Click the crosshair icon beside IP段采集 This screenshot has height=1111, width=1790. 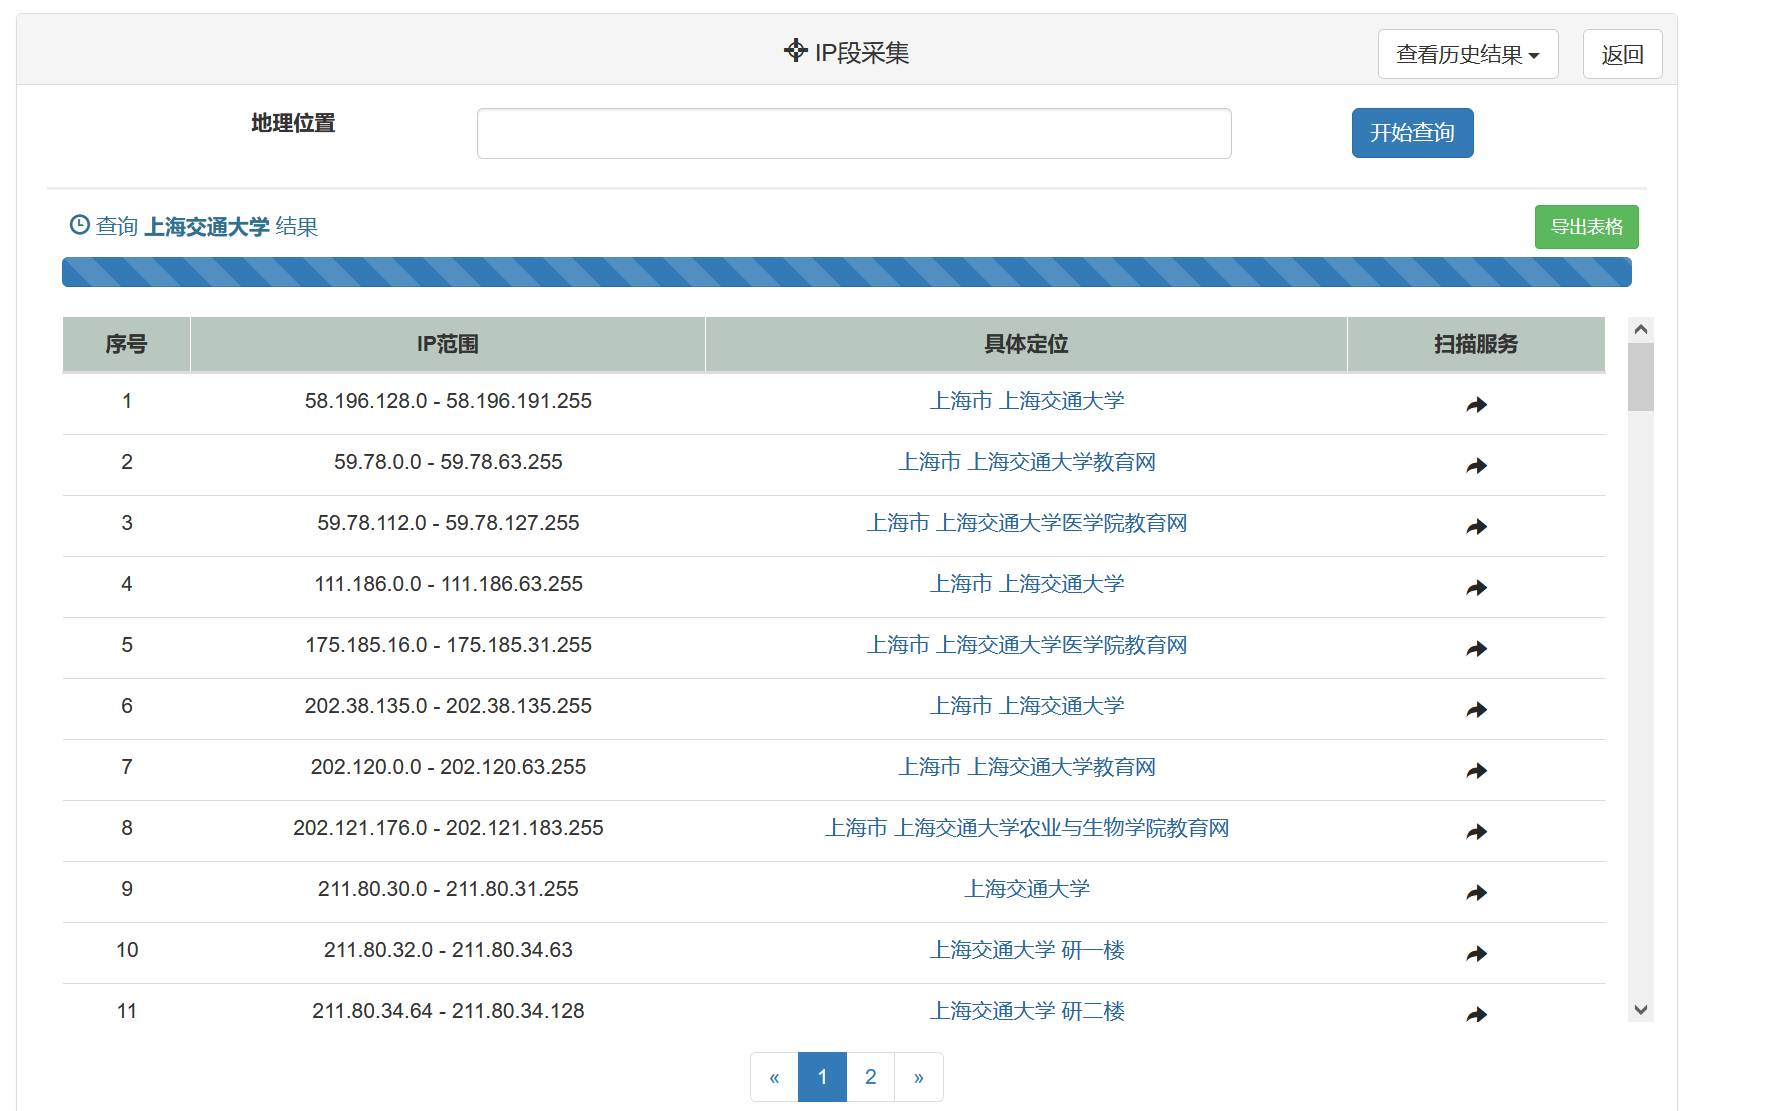click(795, 51)
